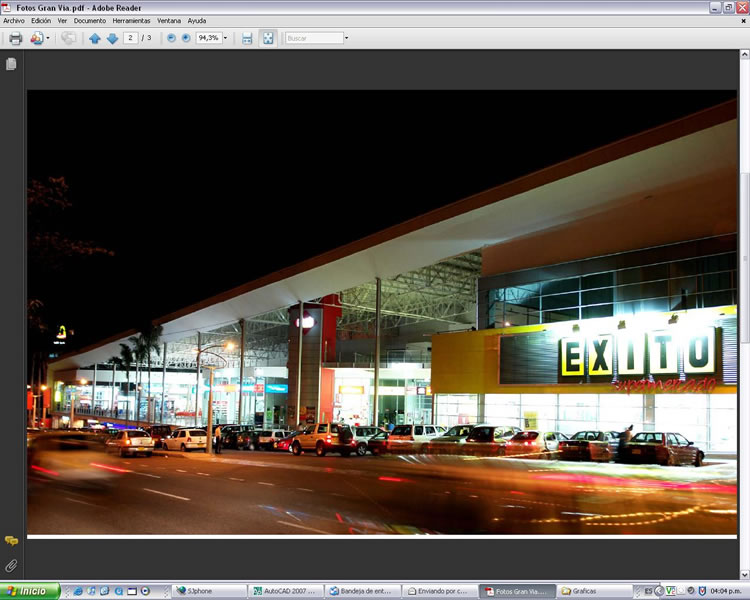Image resolution: width=750 pixels, height=600 pixels.
Task: Click the collaborate/share icon in toolbar
Action: click(36, 38)
